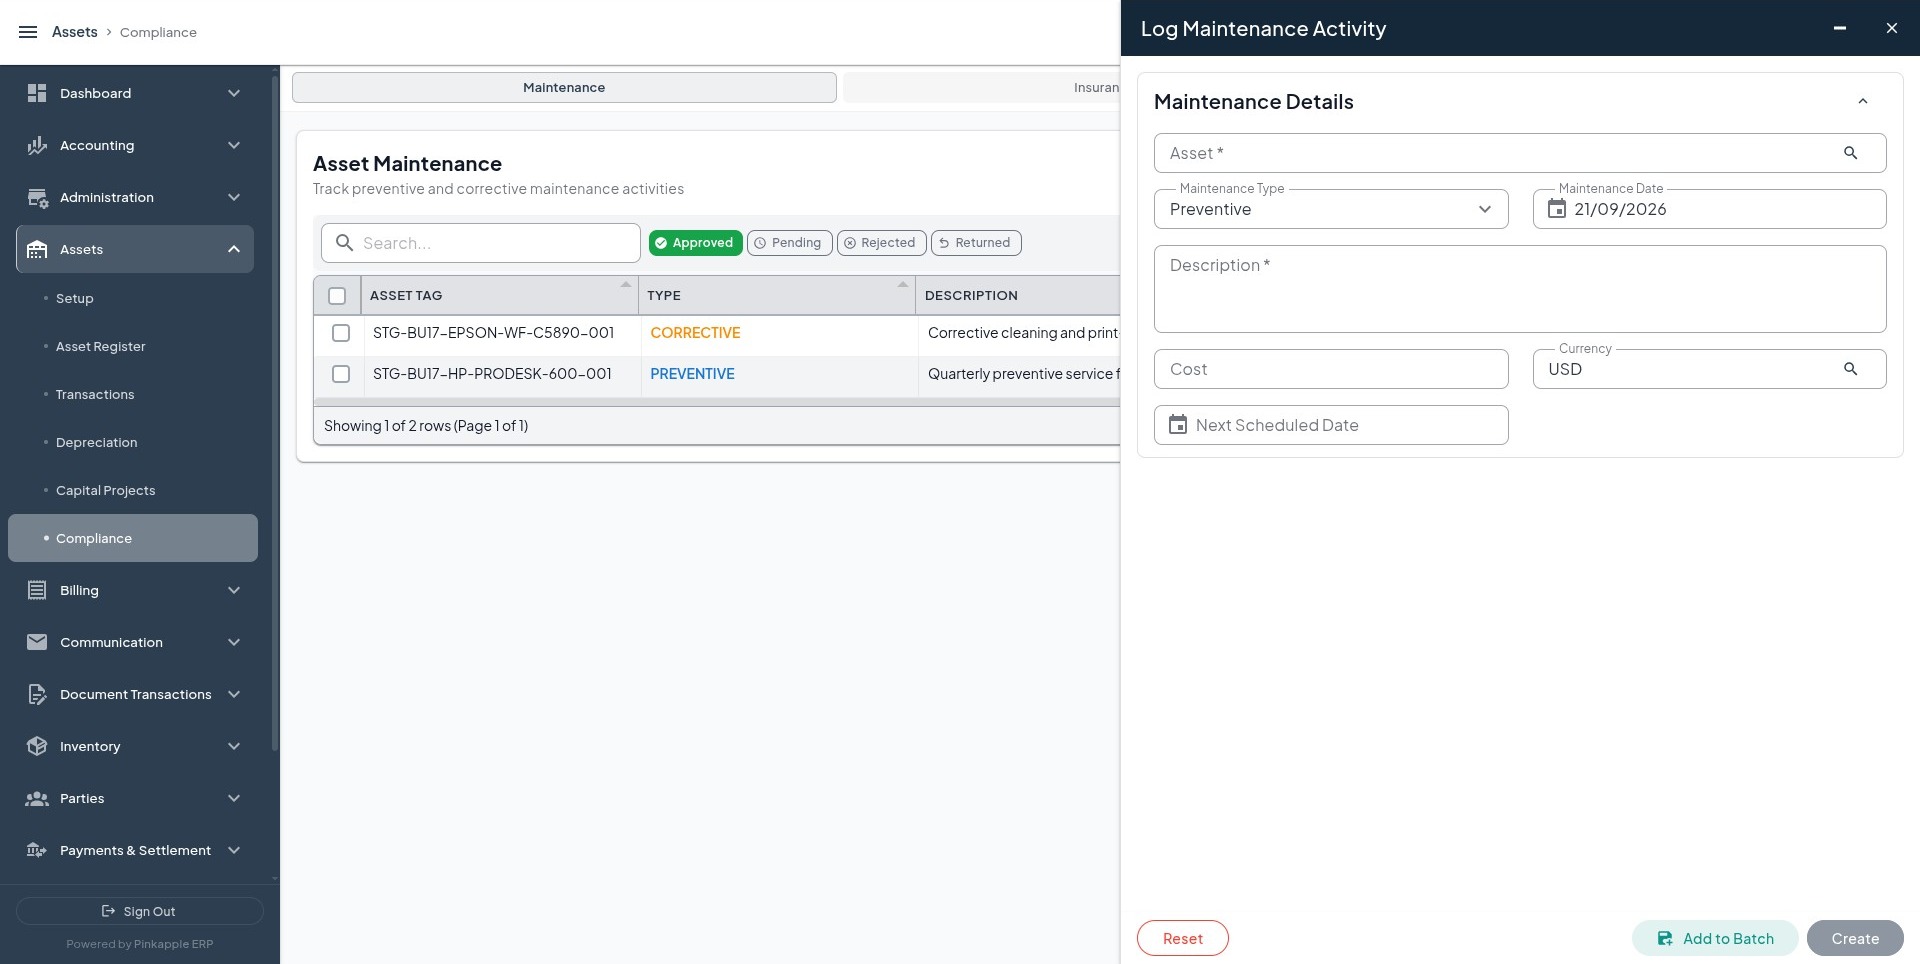The image size is (1920, 964).
Task: Check the HP-PRODESK-600 row checkbox
Action: tap(341, 374)
